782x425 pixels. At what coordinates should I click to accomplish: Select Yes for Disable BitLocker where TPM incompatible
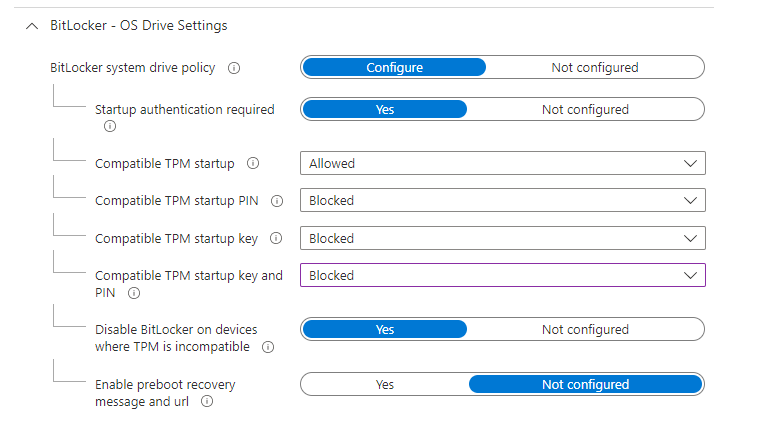point(385,329)
